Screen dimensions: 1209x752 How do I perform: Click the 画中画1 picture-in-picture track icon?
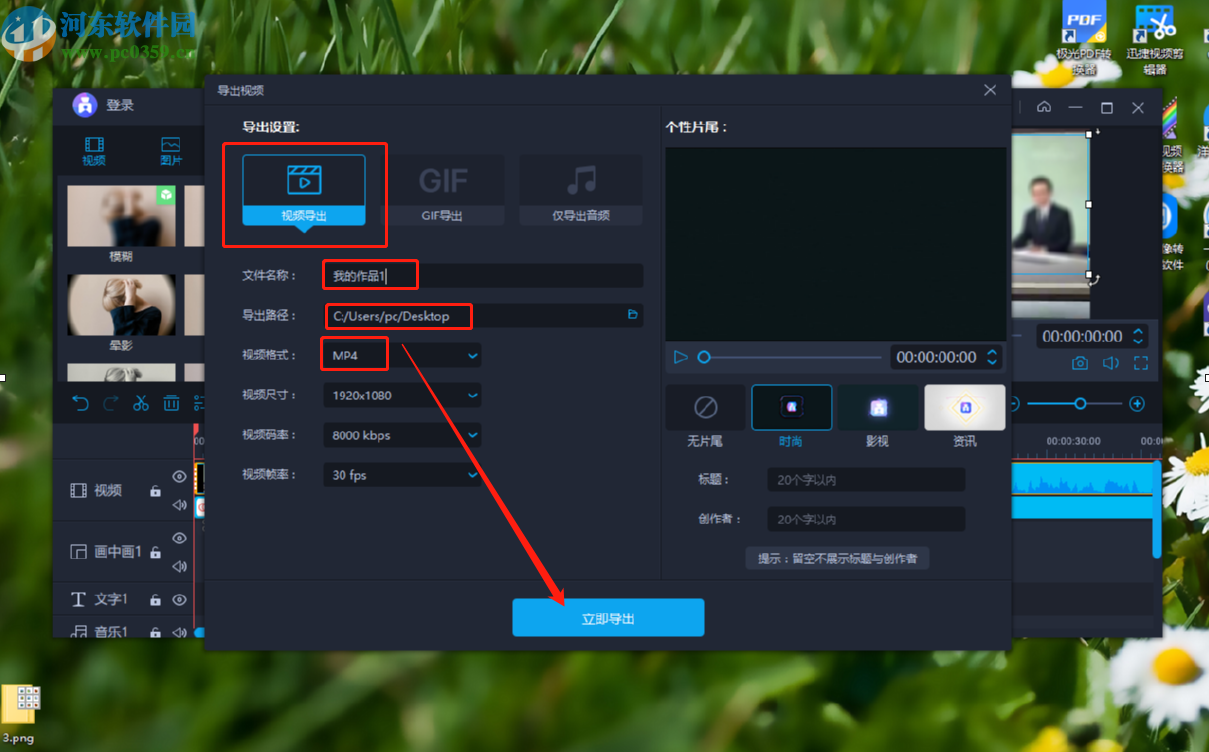click(78, 551)
